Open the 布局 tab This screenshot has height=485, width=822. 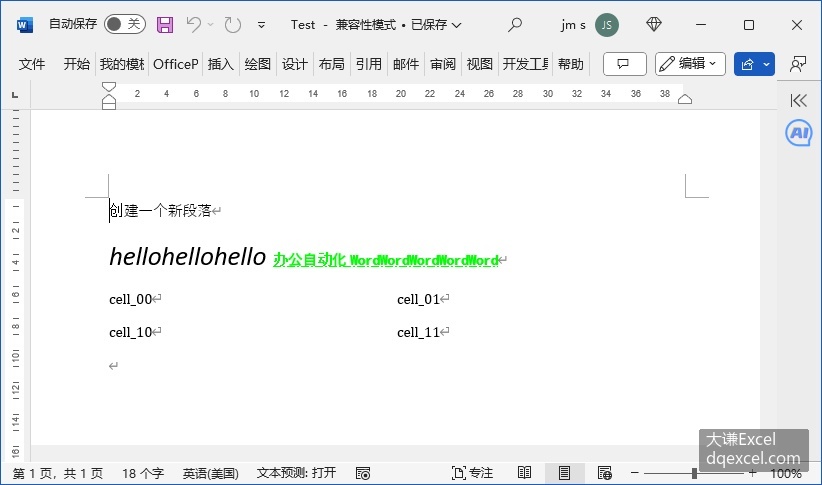tap(331, 64)
